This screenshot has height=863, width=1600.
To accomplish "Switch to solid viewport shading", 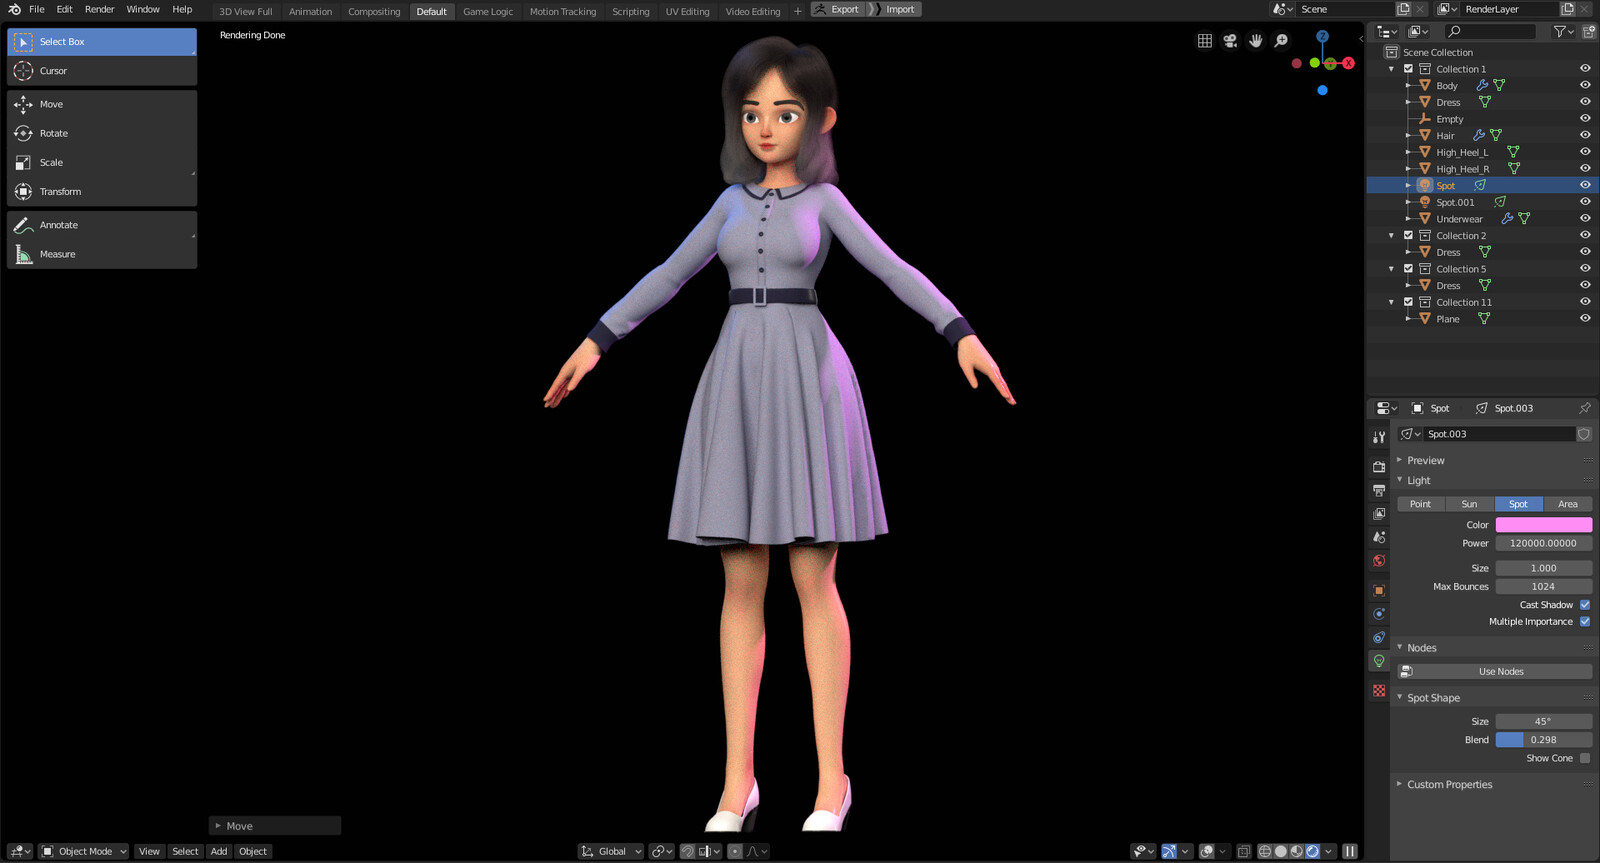I will pyautogui.click(x=1281, y=852).
